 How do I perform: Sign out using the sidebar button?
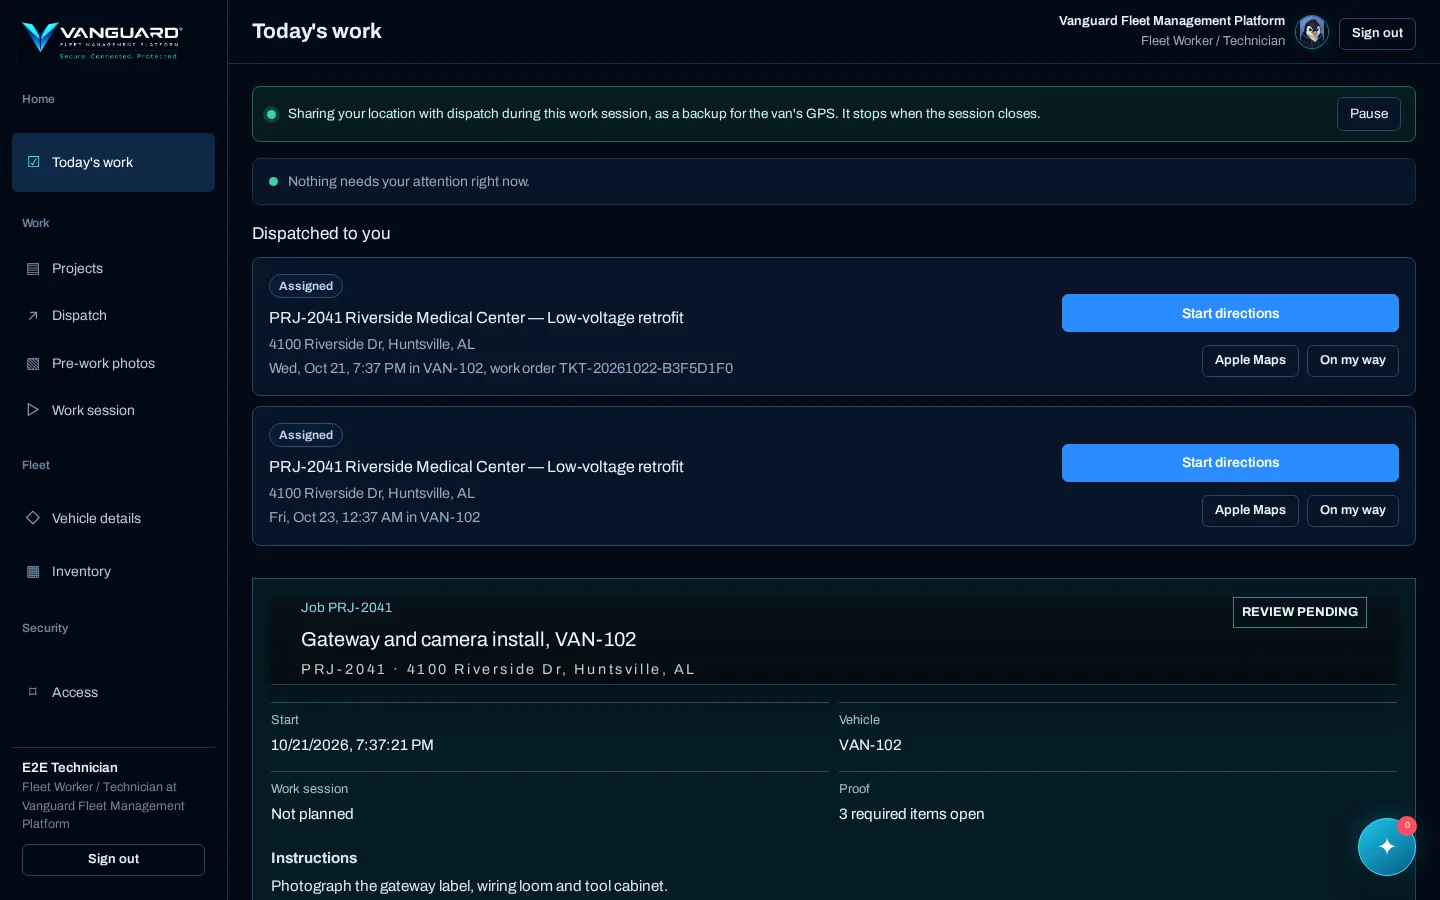(113, 859)
